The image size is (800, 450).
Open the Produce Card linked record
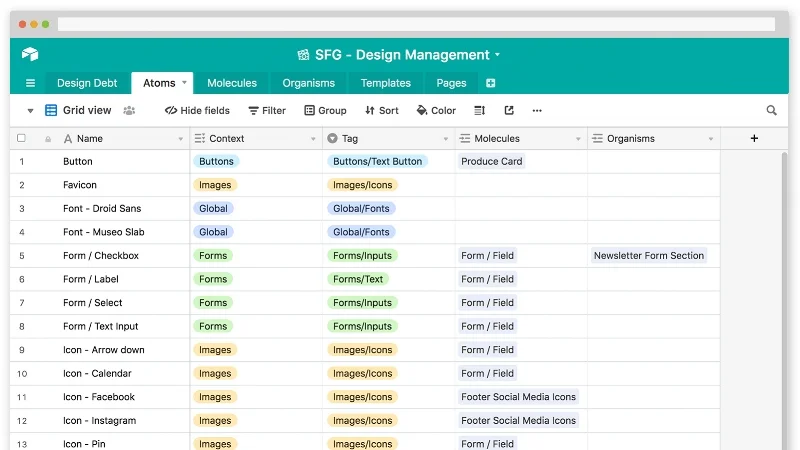point(492,161)
